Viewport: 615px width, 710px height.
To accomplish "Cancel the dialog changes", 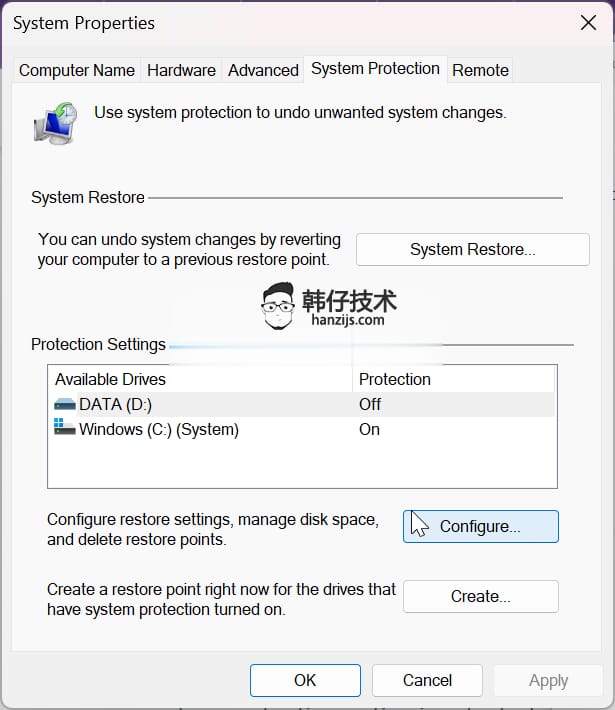I will [427, 680].
